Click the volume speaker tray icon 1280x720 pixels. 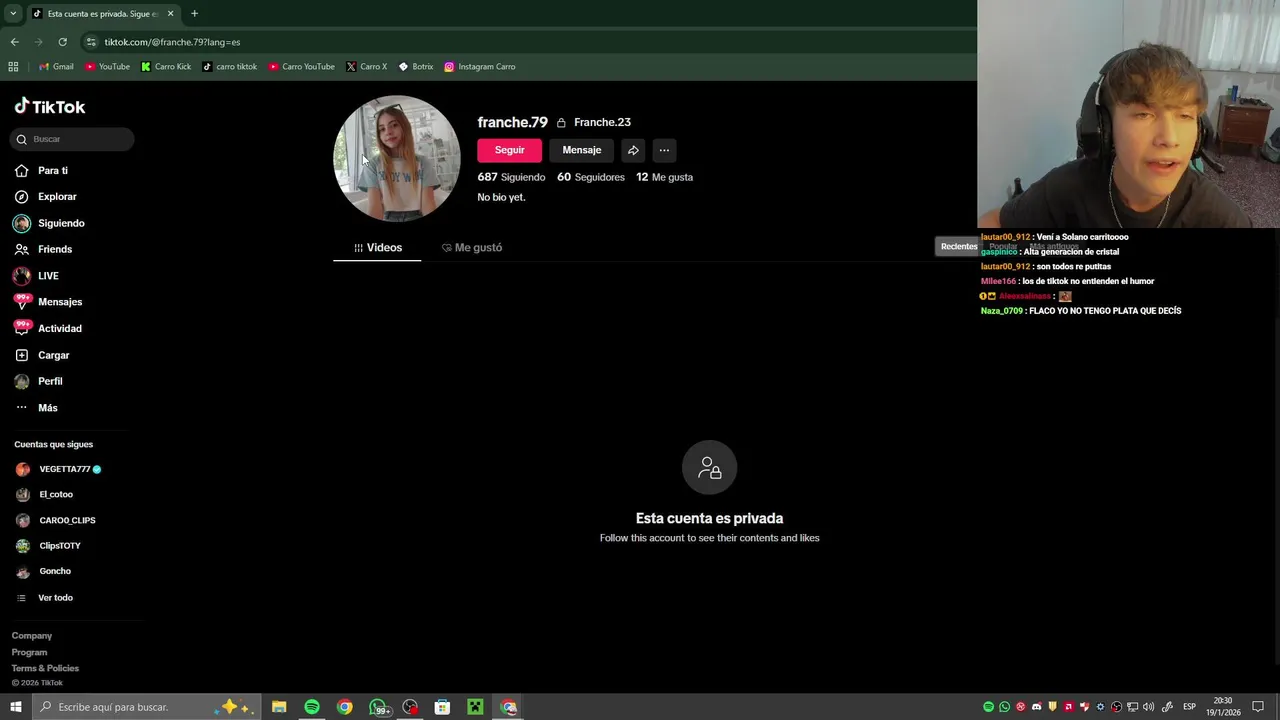(1148, 707)
